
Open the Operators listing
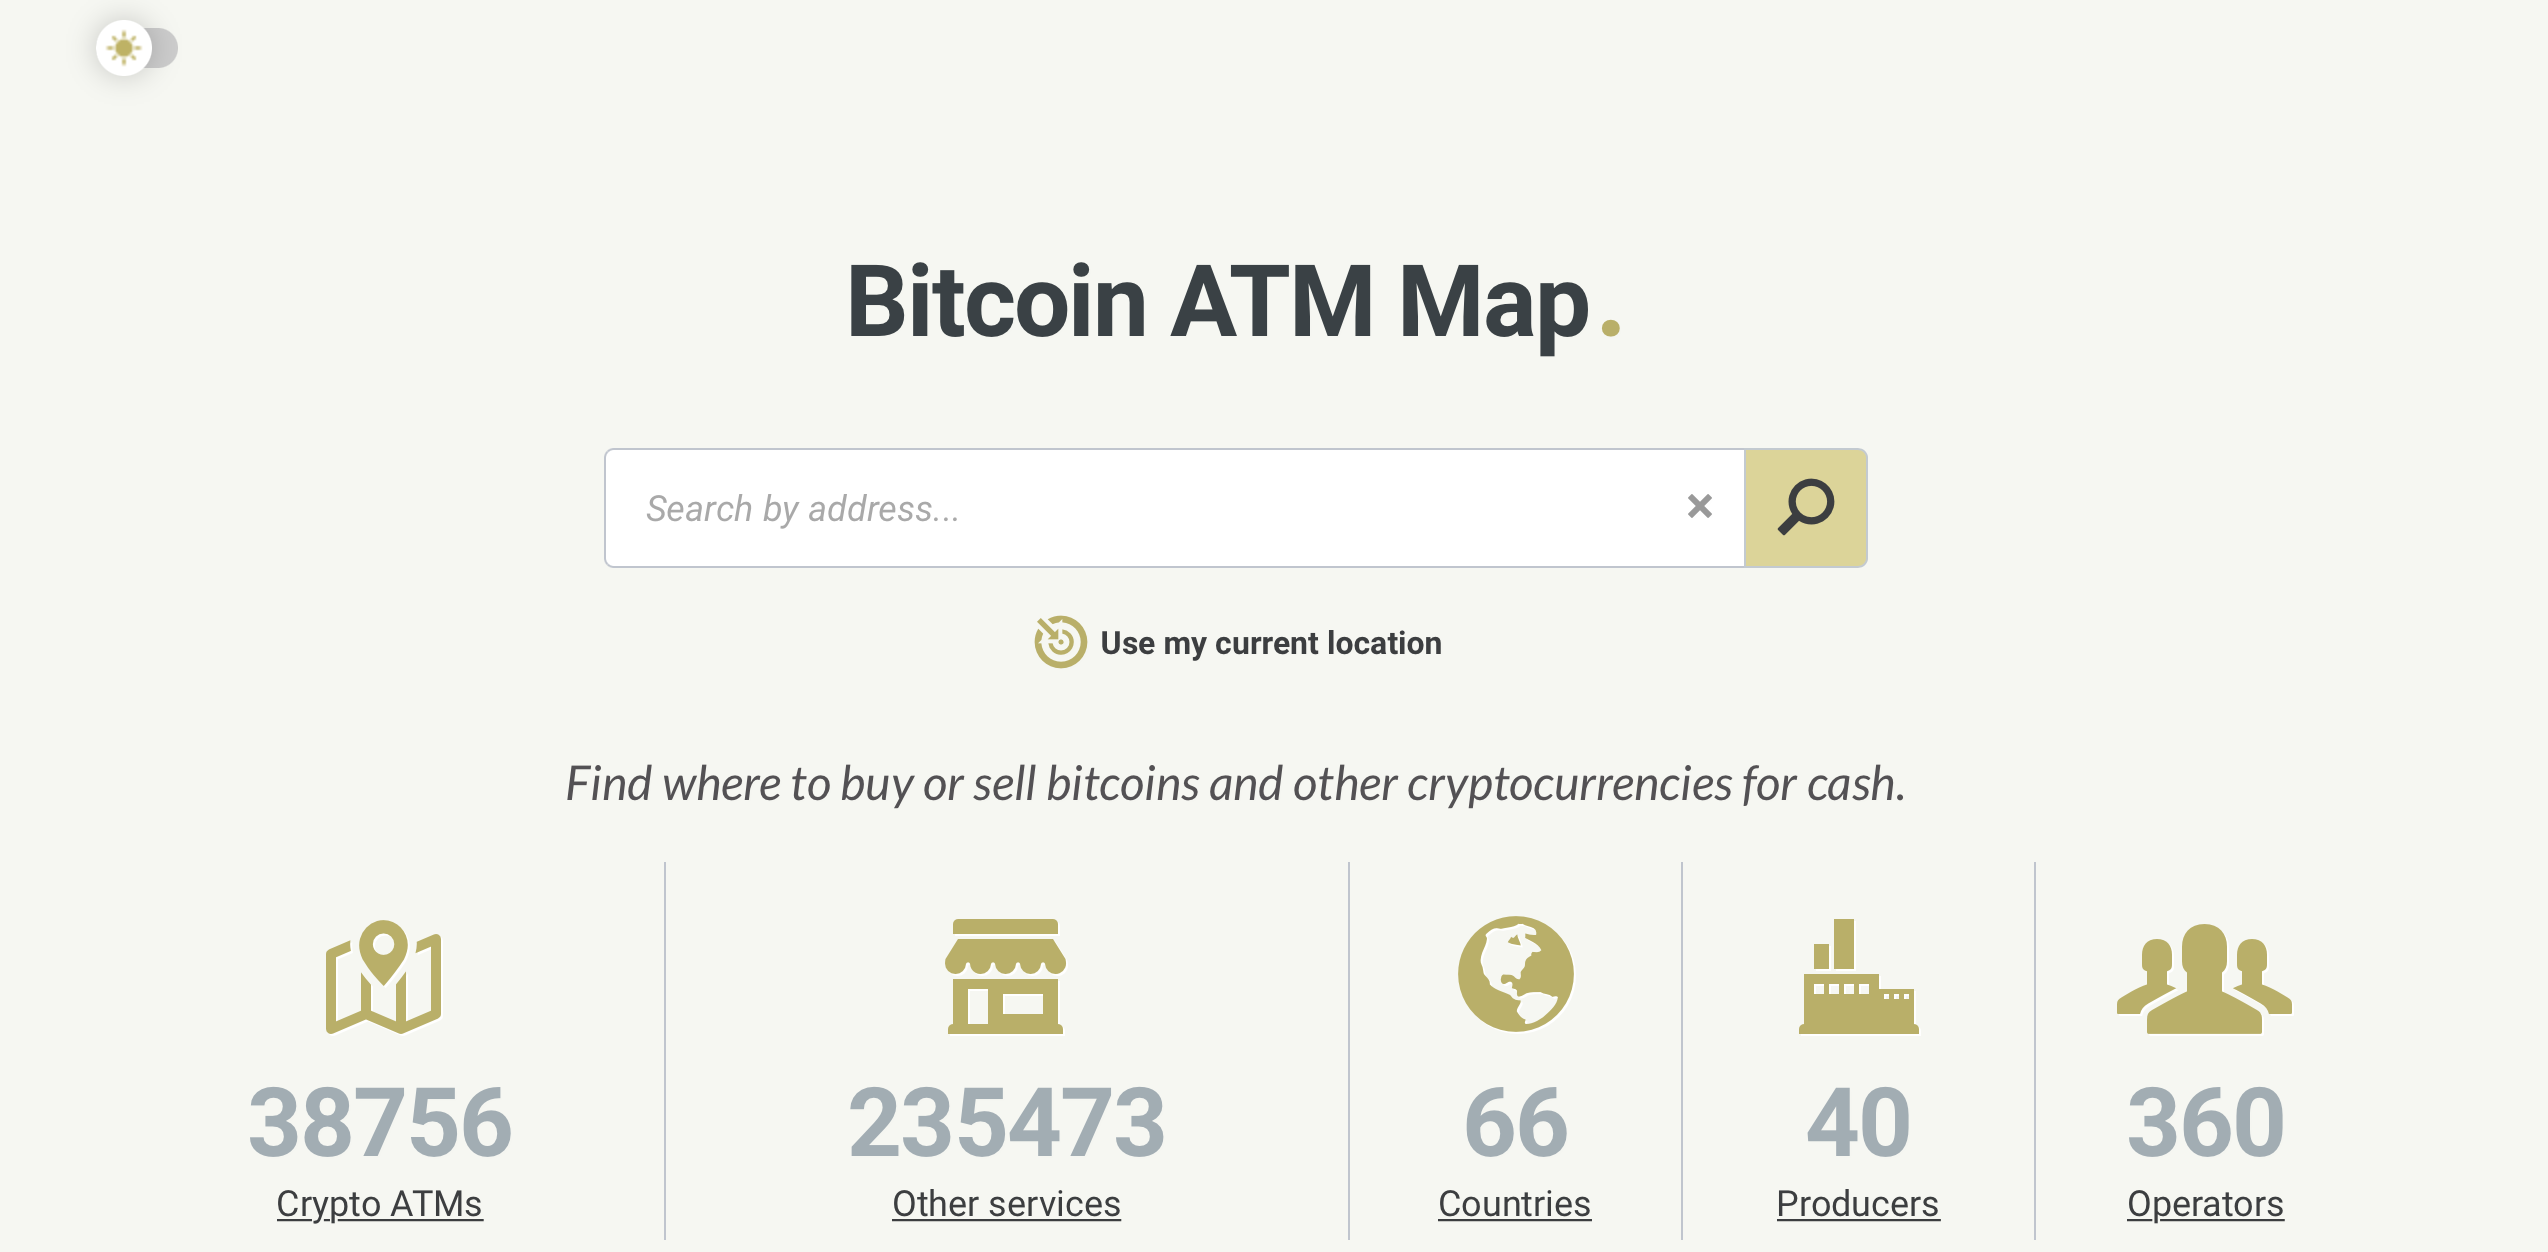pos(2204,1203)
